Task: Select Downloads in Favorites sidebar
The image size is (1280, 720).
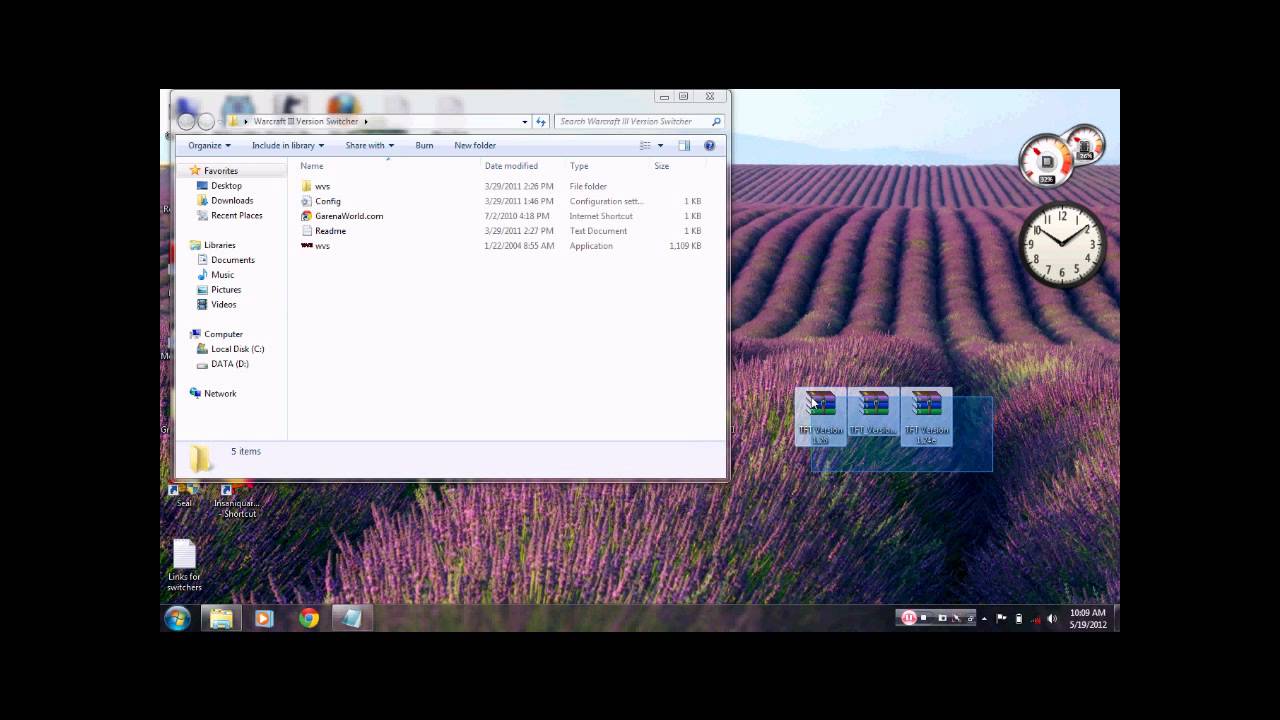Action: pos(231,201)
